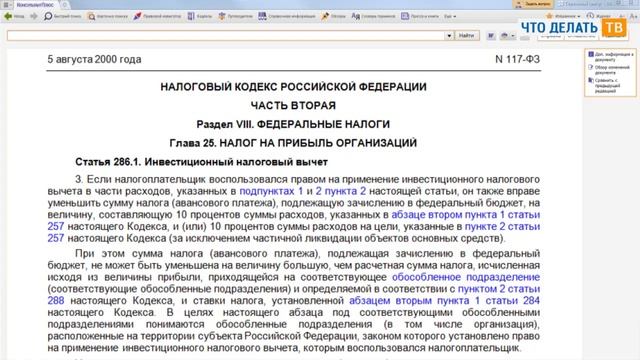Click 'Статья 286.1. Инвестиционный налоговый вычет' title
The height and width of the screenshot is (360, 640).
201,162
